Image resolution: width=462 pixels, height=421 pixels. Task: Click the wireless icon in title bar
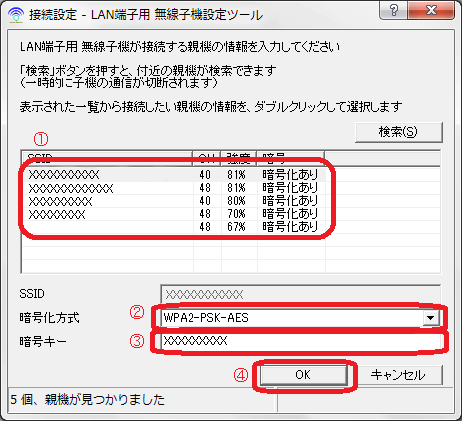pyautogui.click(x=16, y=15)
